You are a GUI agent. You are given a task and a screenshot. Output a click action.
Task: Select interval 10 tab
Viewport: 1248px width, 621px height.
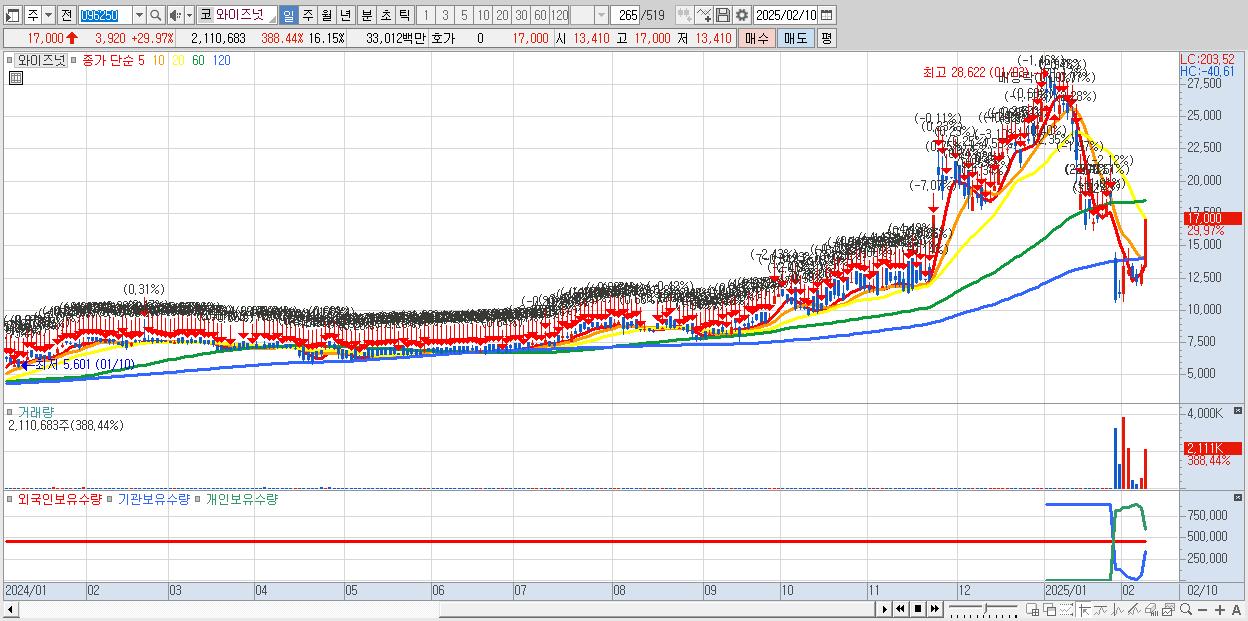pos(483,15)
